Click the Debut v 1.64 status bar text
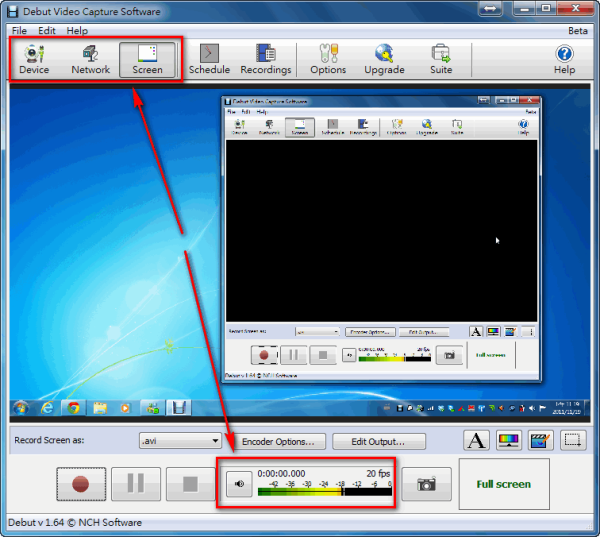Screen dimensions: 600x537 (x=75, y=523)
